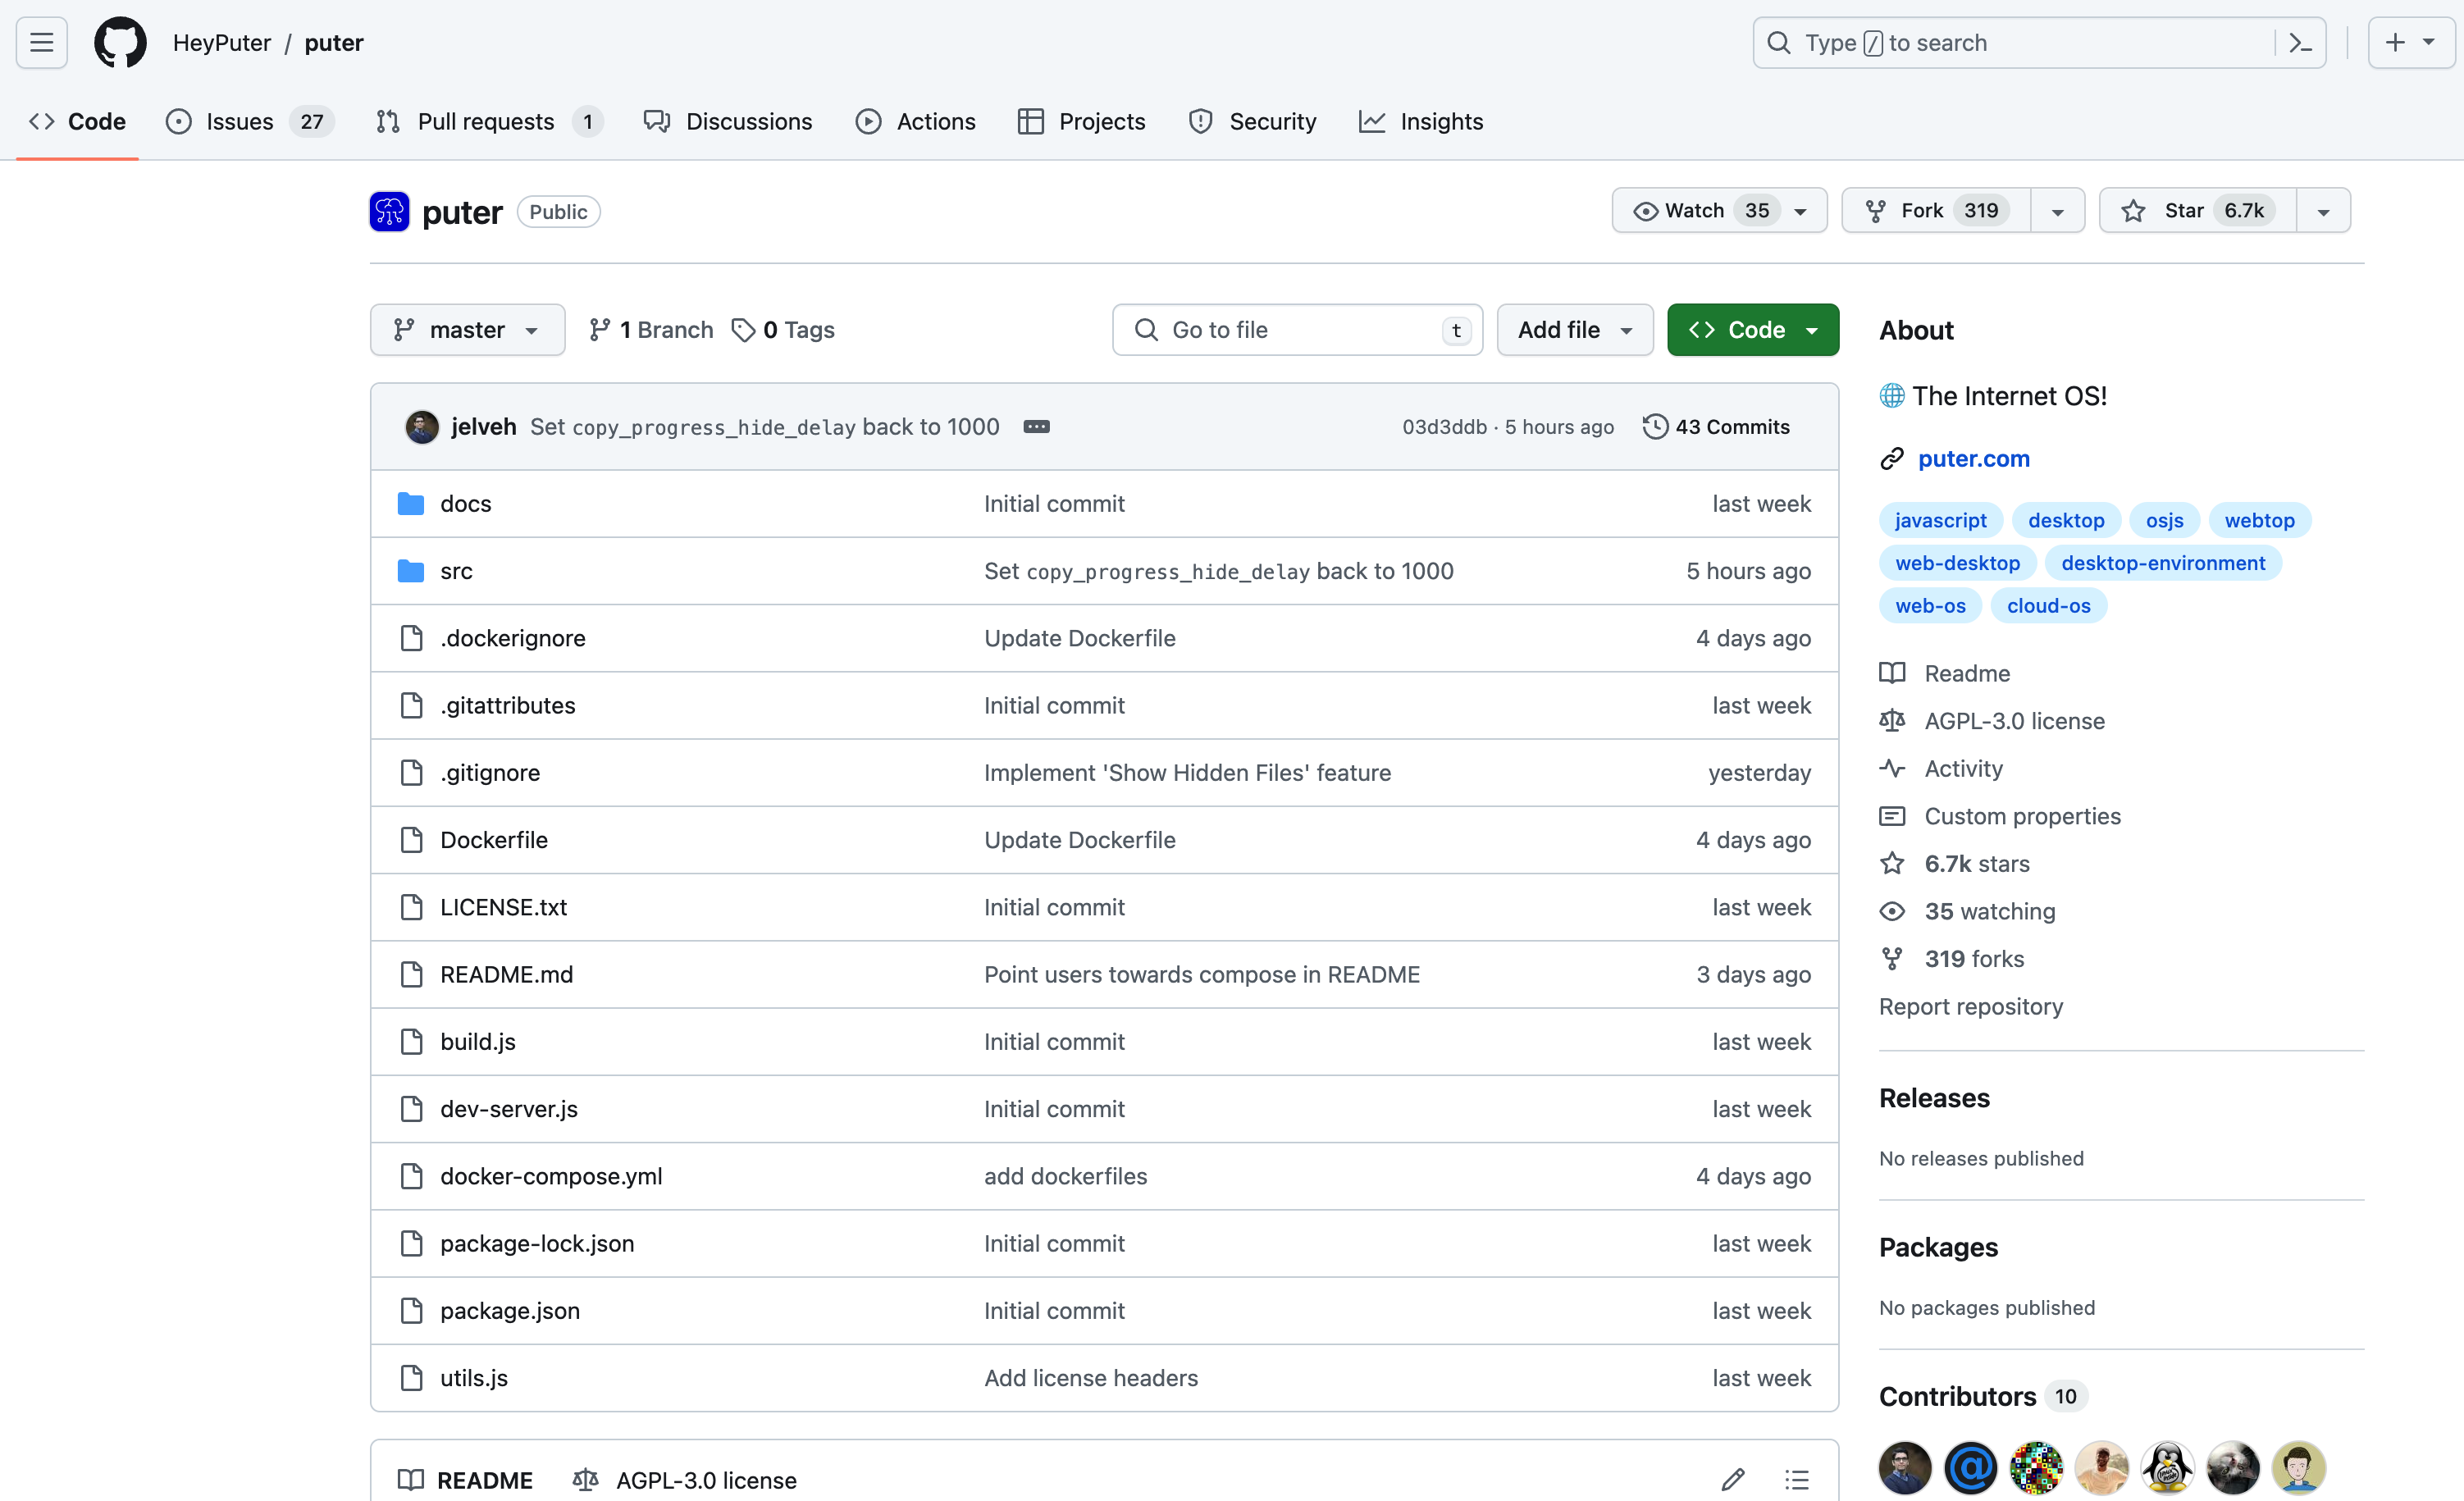Click the 43 Commits history icon

point(1655,427)
